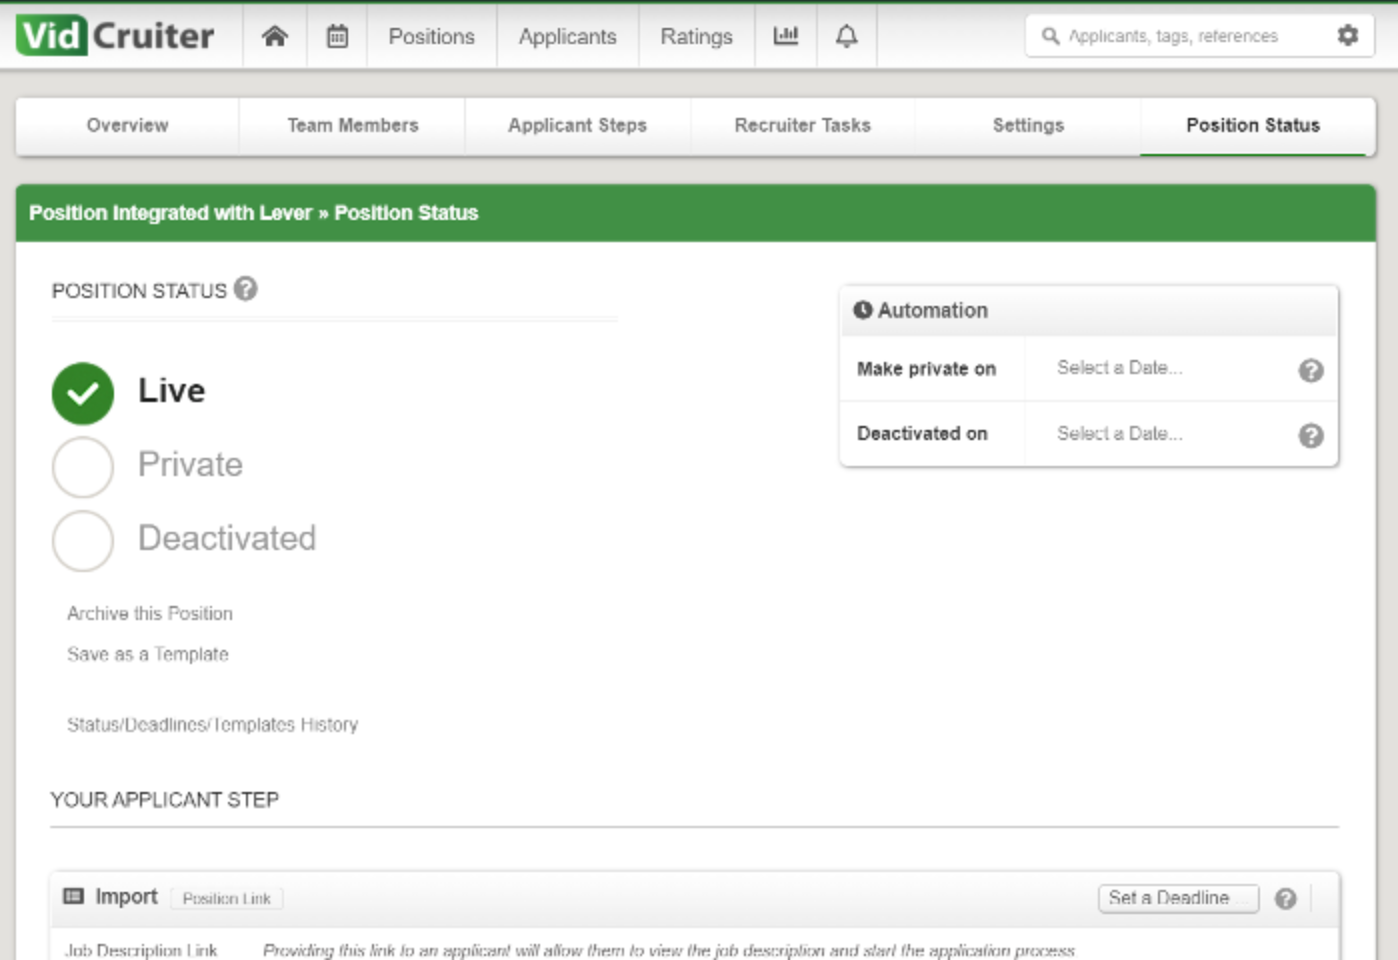Open notifications via the bell icon
Image resolution: width=1398 pixels, height=960 pixels.
[x=846, y=36]
